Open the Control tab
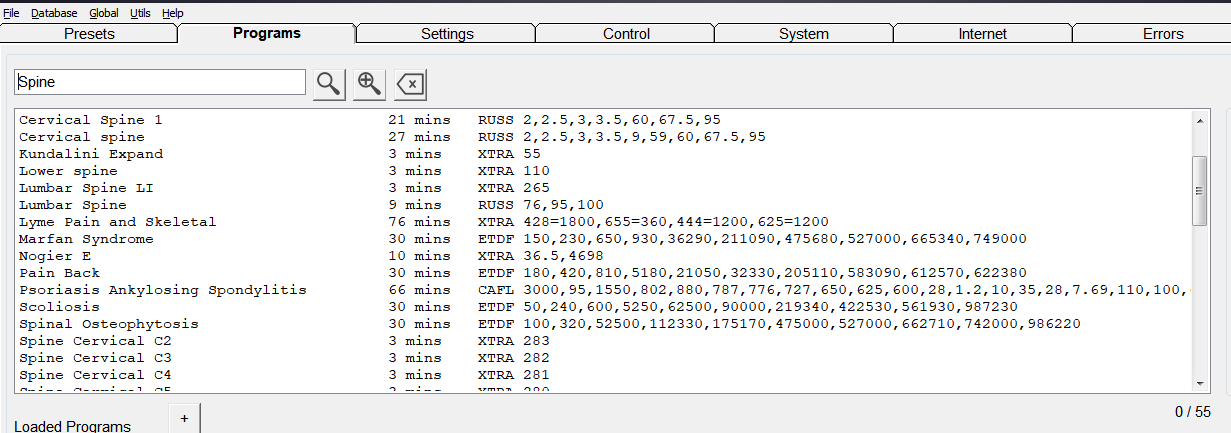The image size is (1231, 433). coord(626,34)
